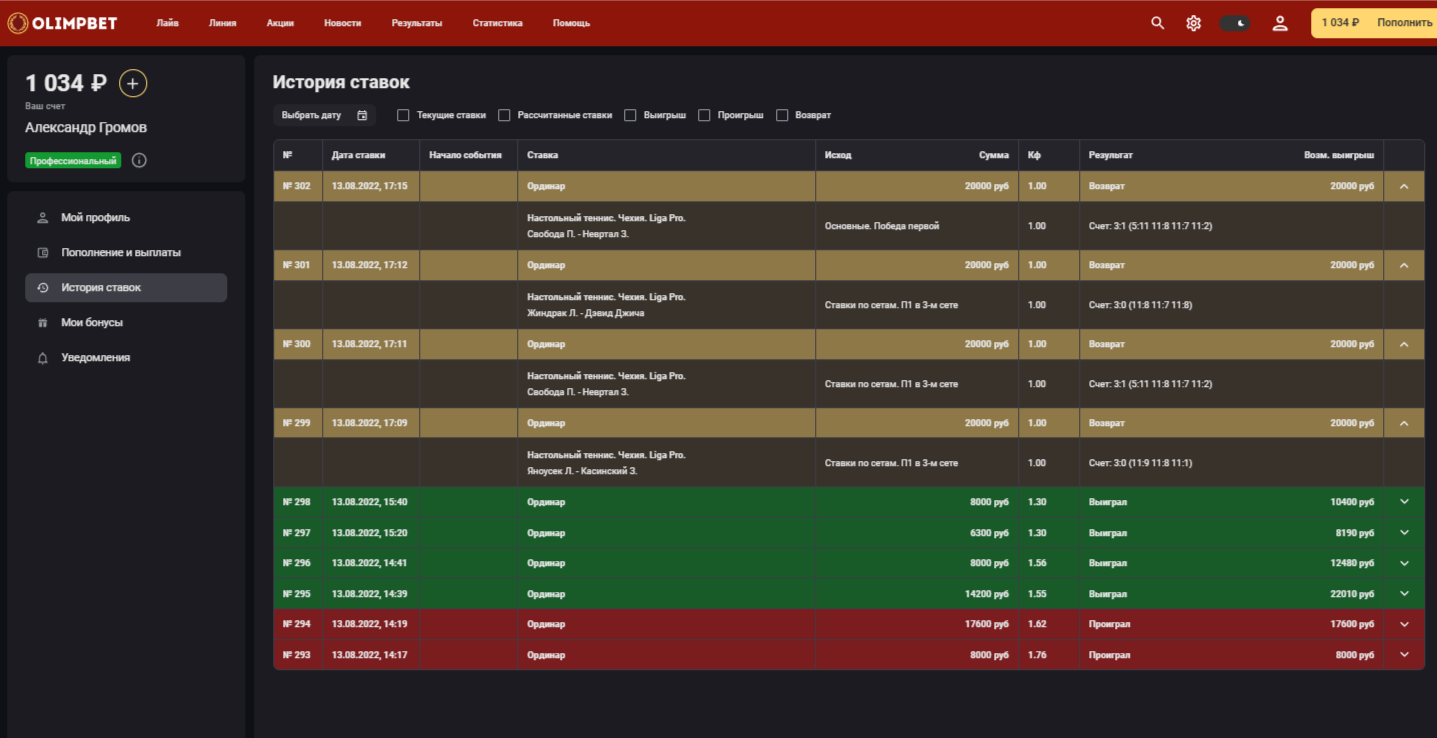Go to Результаты in top navigation
Screen dimensions: 1437x738
coord(417,23)
